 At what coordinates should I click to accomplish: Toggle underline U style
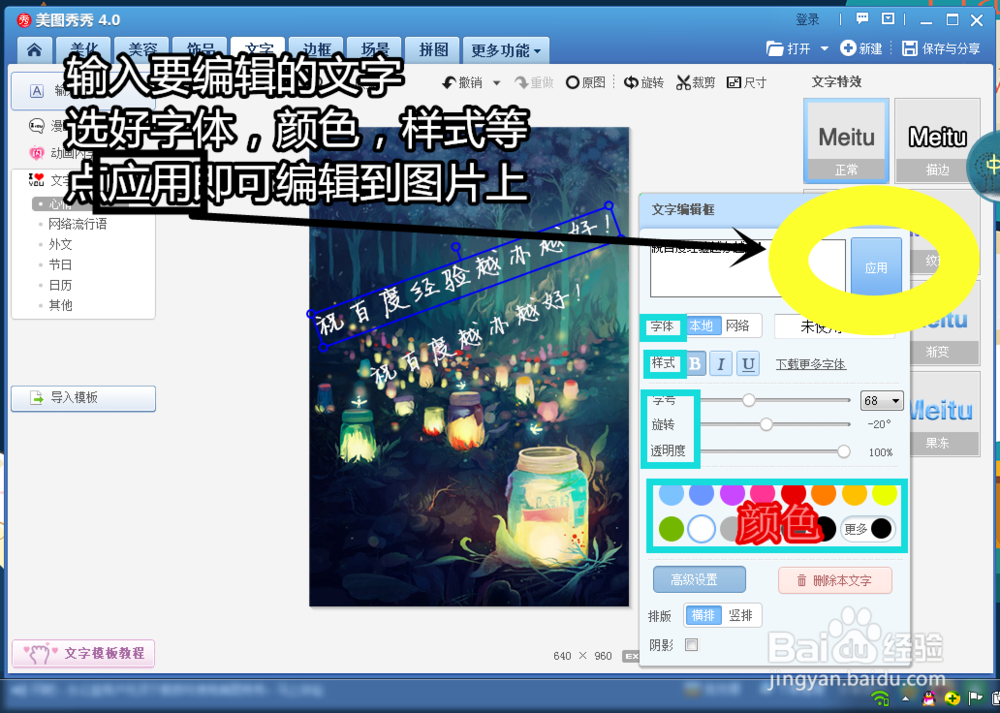click(x=748, y=364)
